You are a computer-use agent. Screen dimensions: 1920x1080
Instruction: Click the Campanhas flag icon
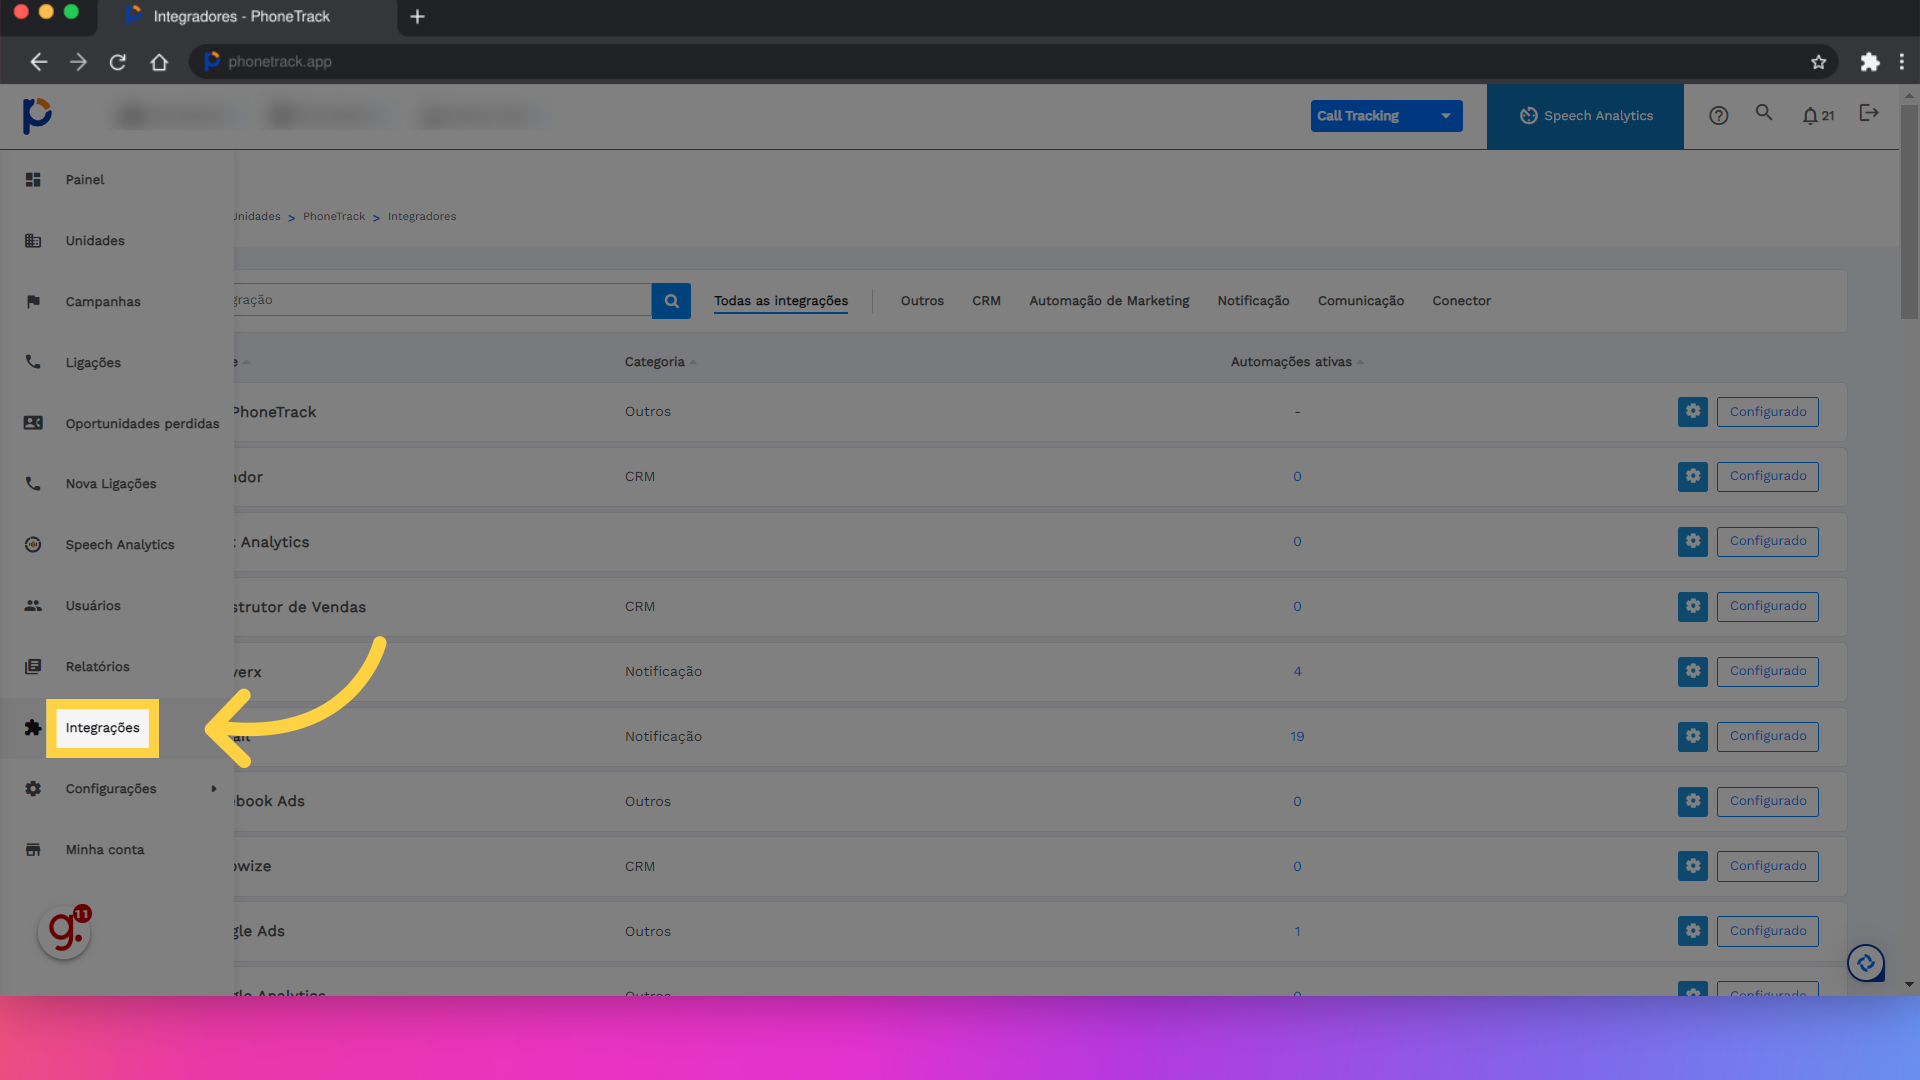pyautogui.click(x=33, y=302)
